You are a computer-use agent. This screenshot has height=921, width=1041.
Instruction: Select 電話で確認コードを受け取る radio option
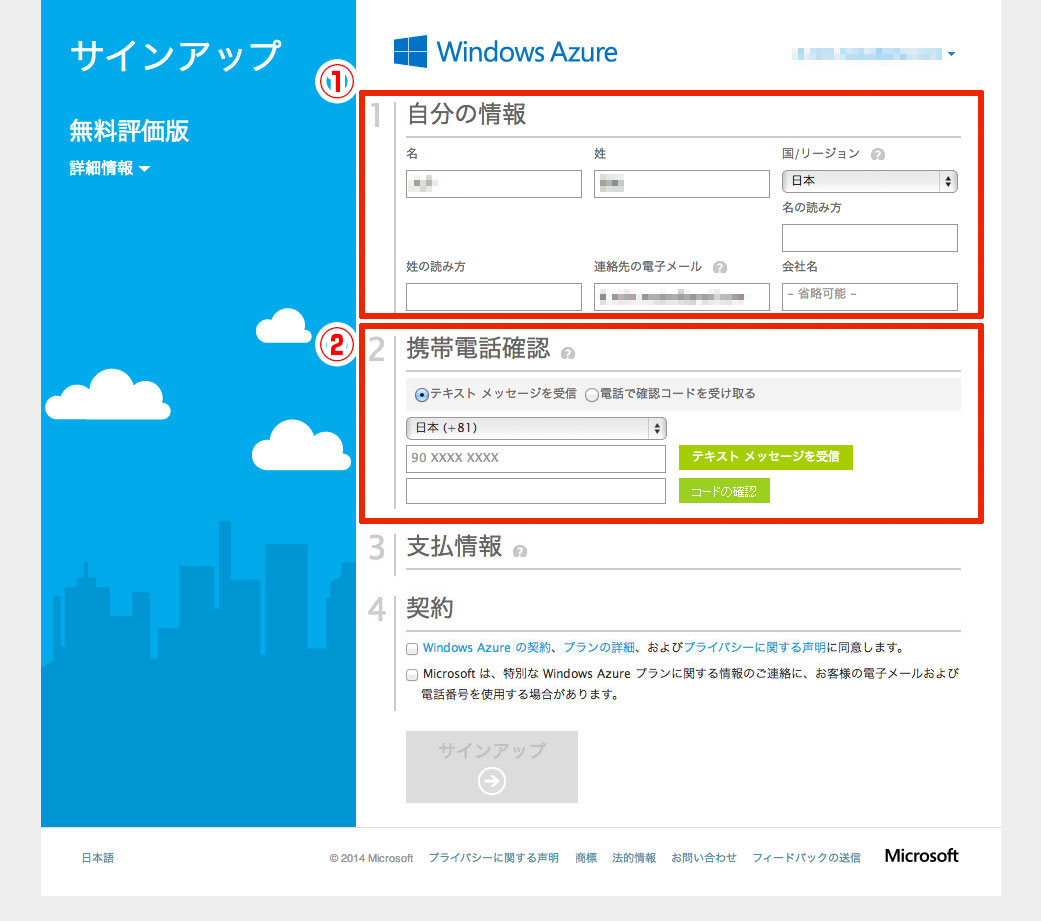[x=592, y=394]
